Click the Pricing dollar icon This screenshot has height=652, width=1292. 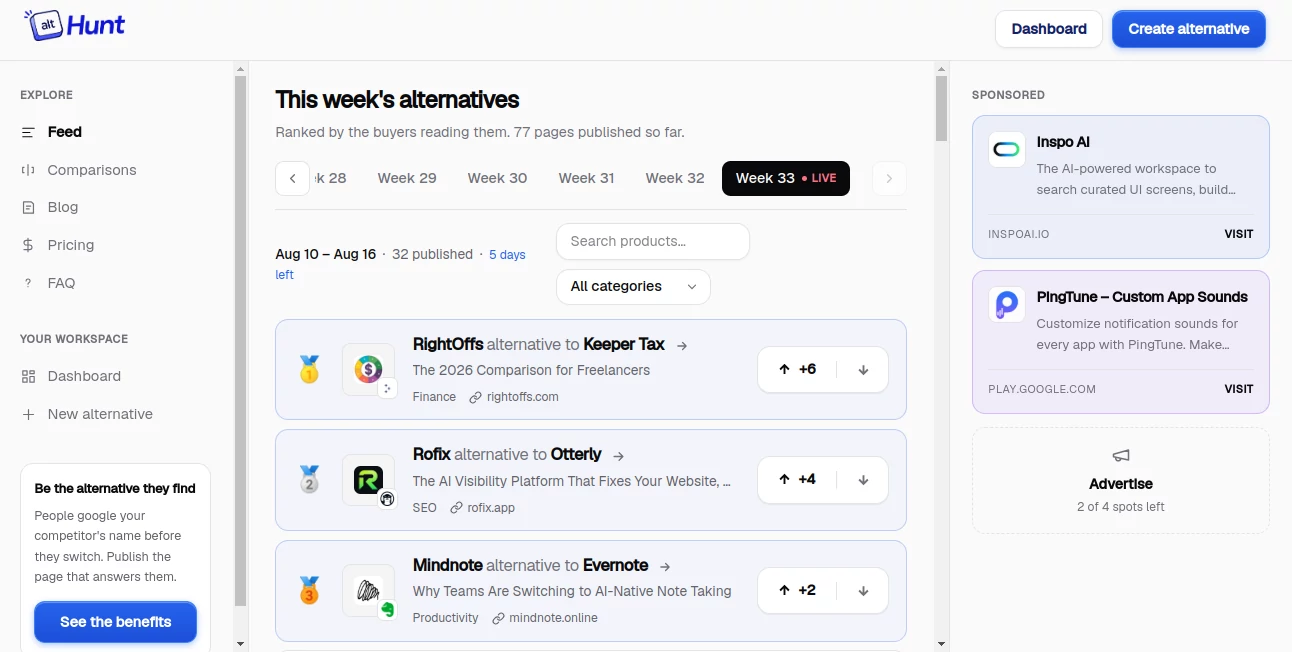28,245
